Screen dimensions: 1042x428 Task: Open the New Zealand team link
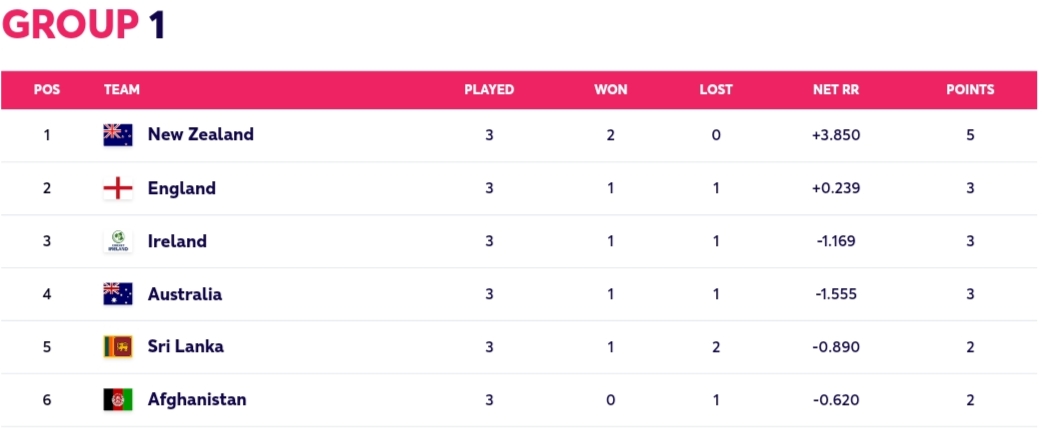coord(201,134)
